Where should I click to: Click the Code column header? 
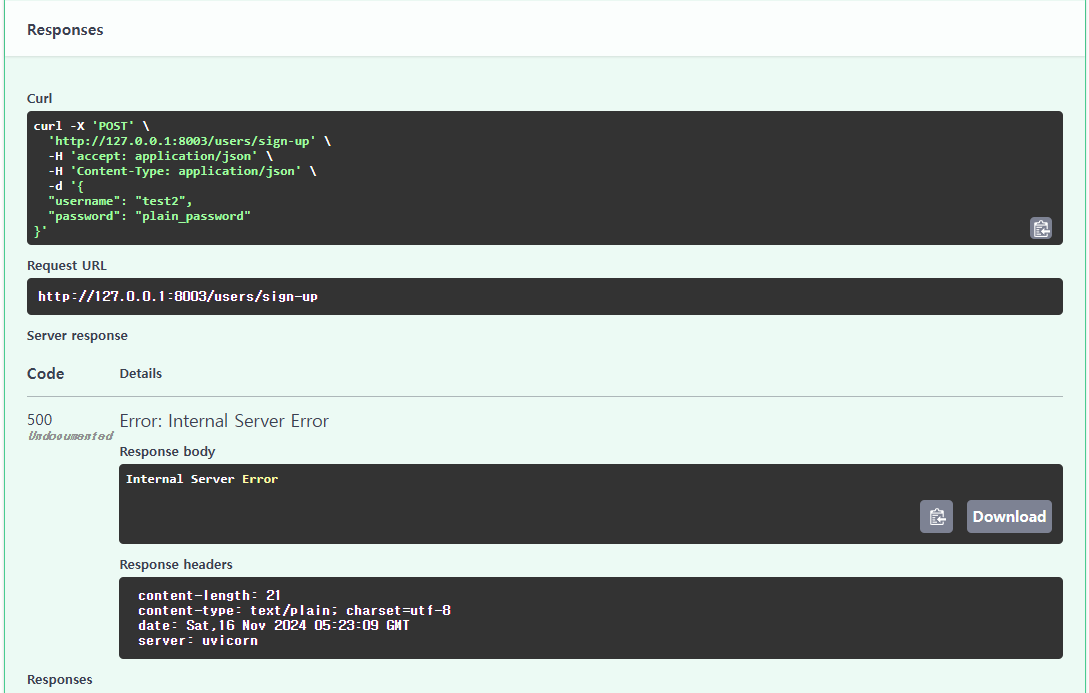(x=45, y=374)
